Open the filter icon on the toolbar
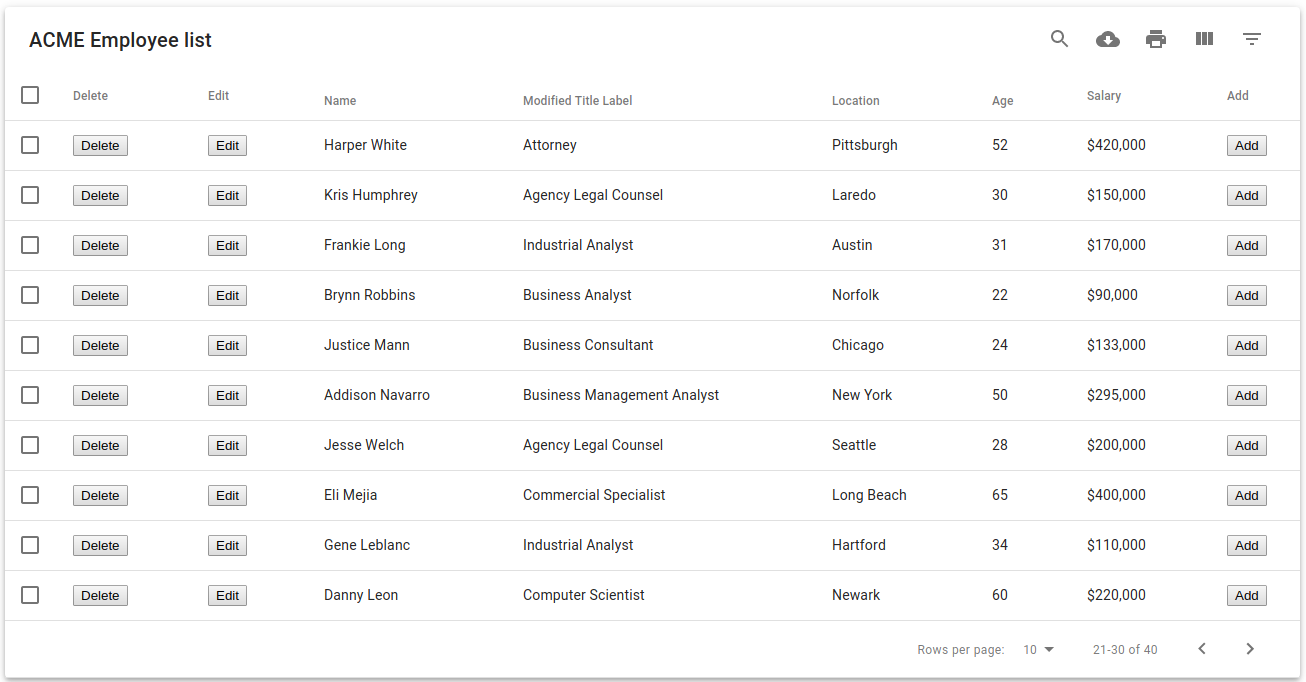Screen dimensions: 1306x682 [x=1251, y=39]
